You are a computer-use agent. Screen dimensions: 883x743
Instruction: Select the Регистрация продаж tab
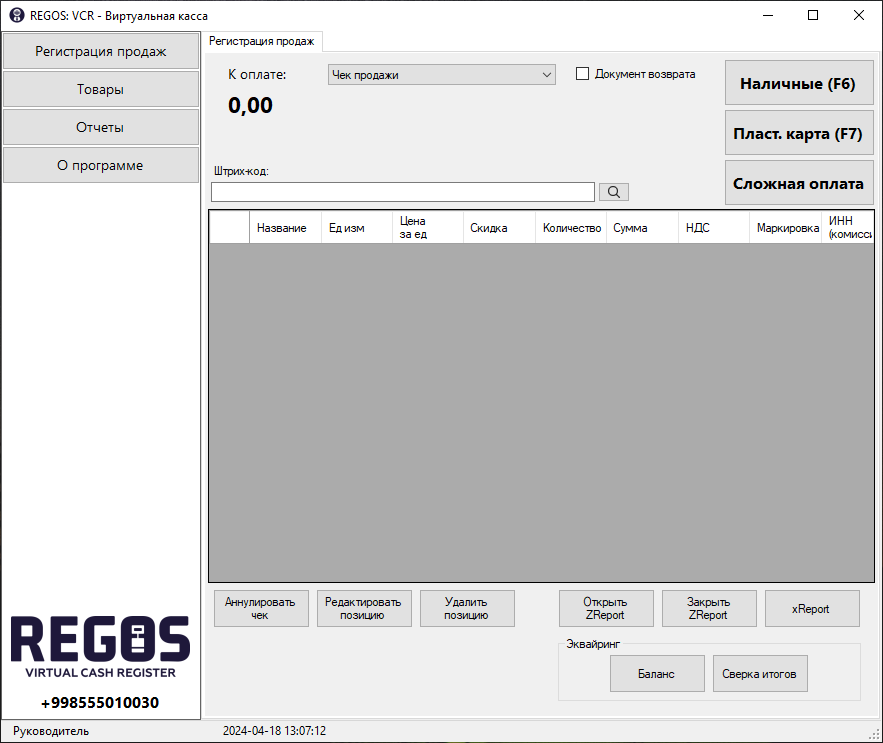(261, 41)
